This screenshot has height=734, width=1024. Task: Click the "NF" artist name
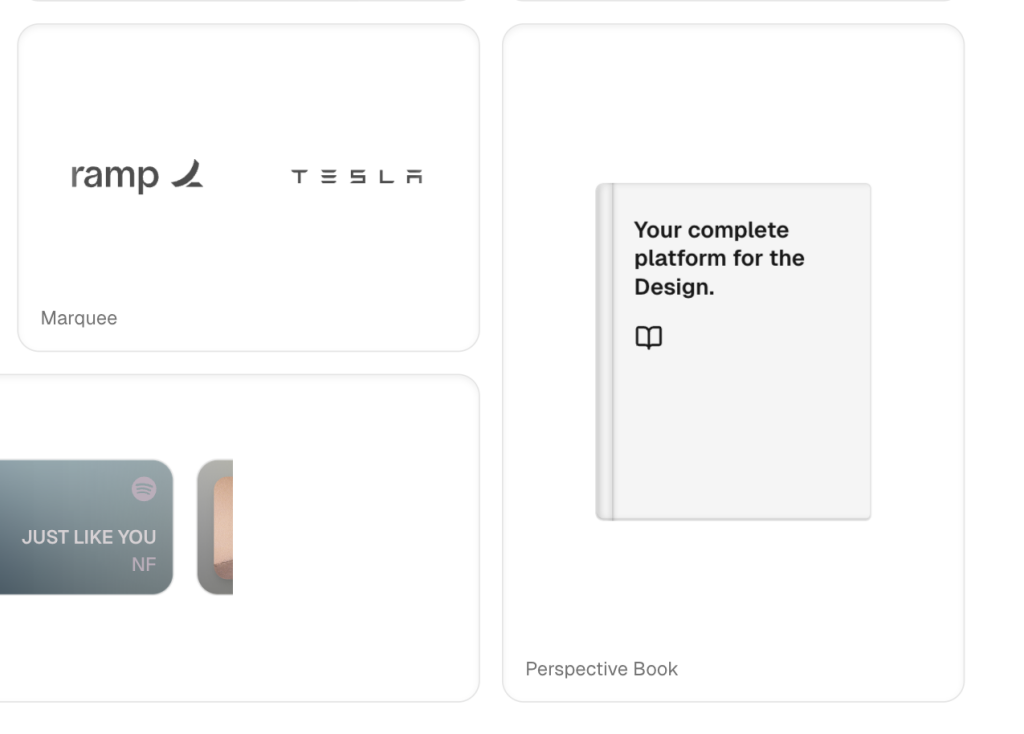[x=144, y=564]
